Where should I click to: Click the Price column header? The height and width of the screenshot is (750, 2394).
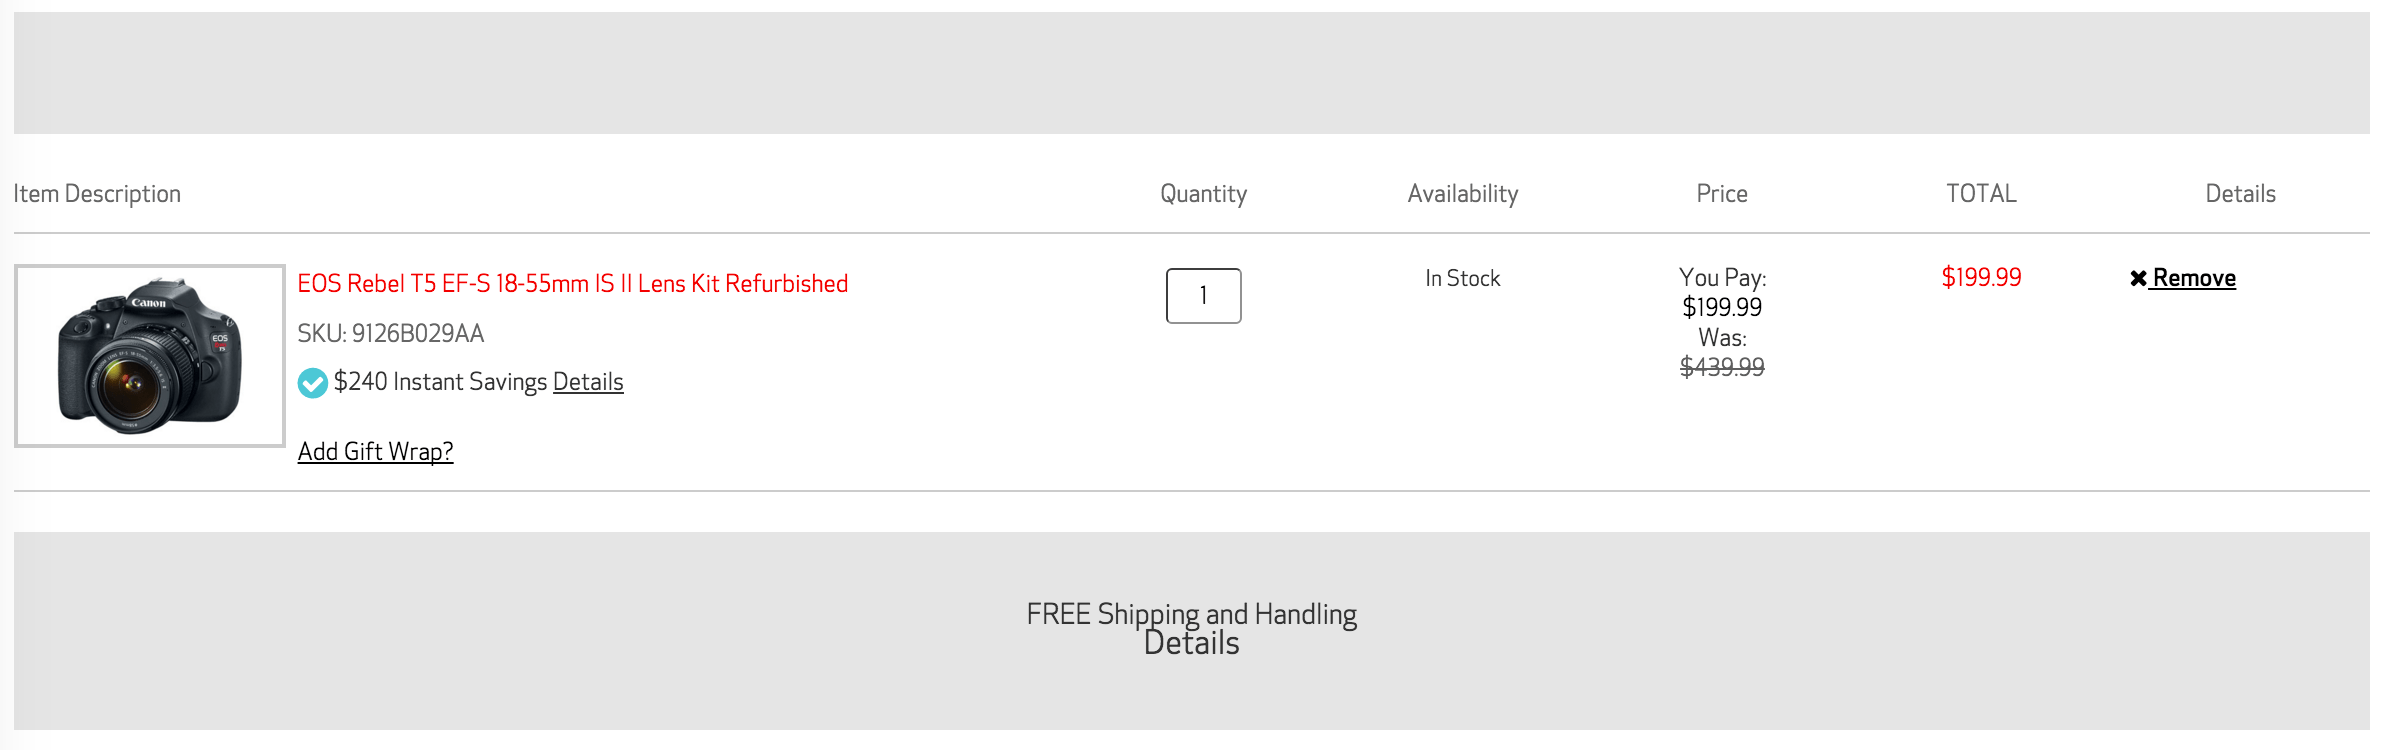click(x=1722, y=193)
